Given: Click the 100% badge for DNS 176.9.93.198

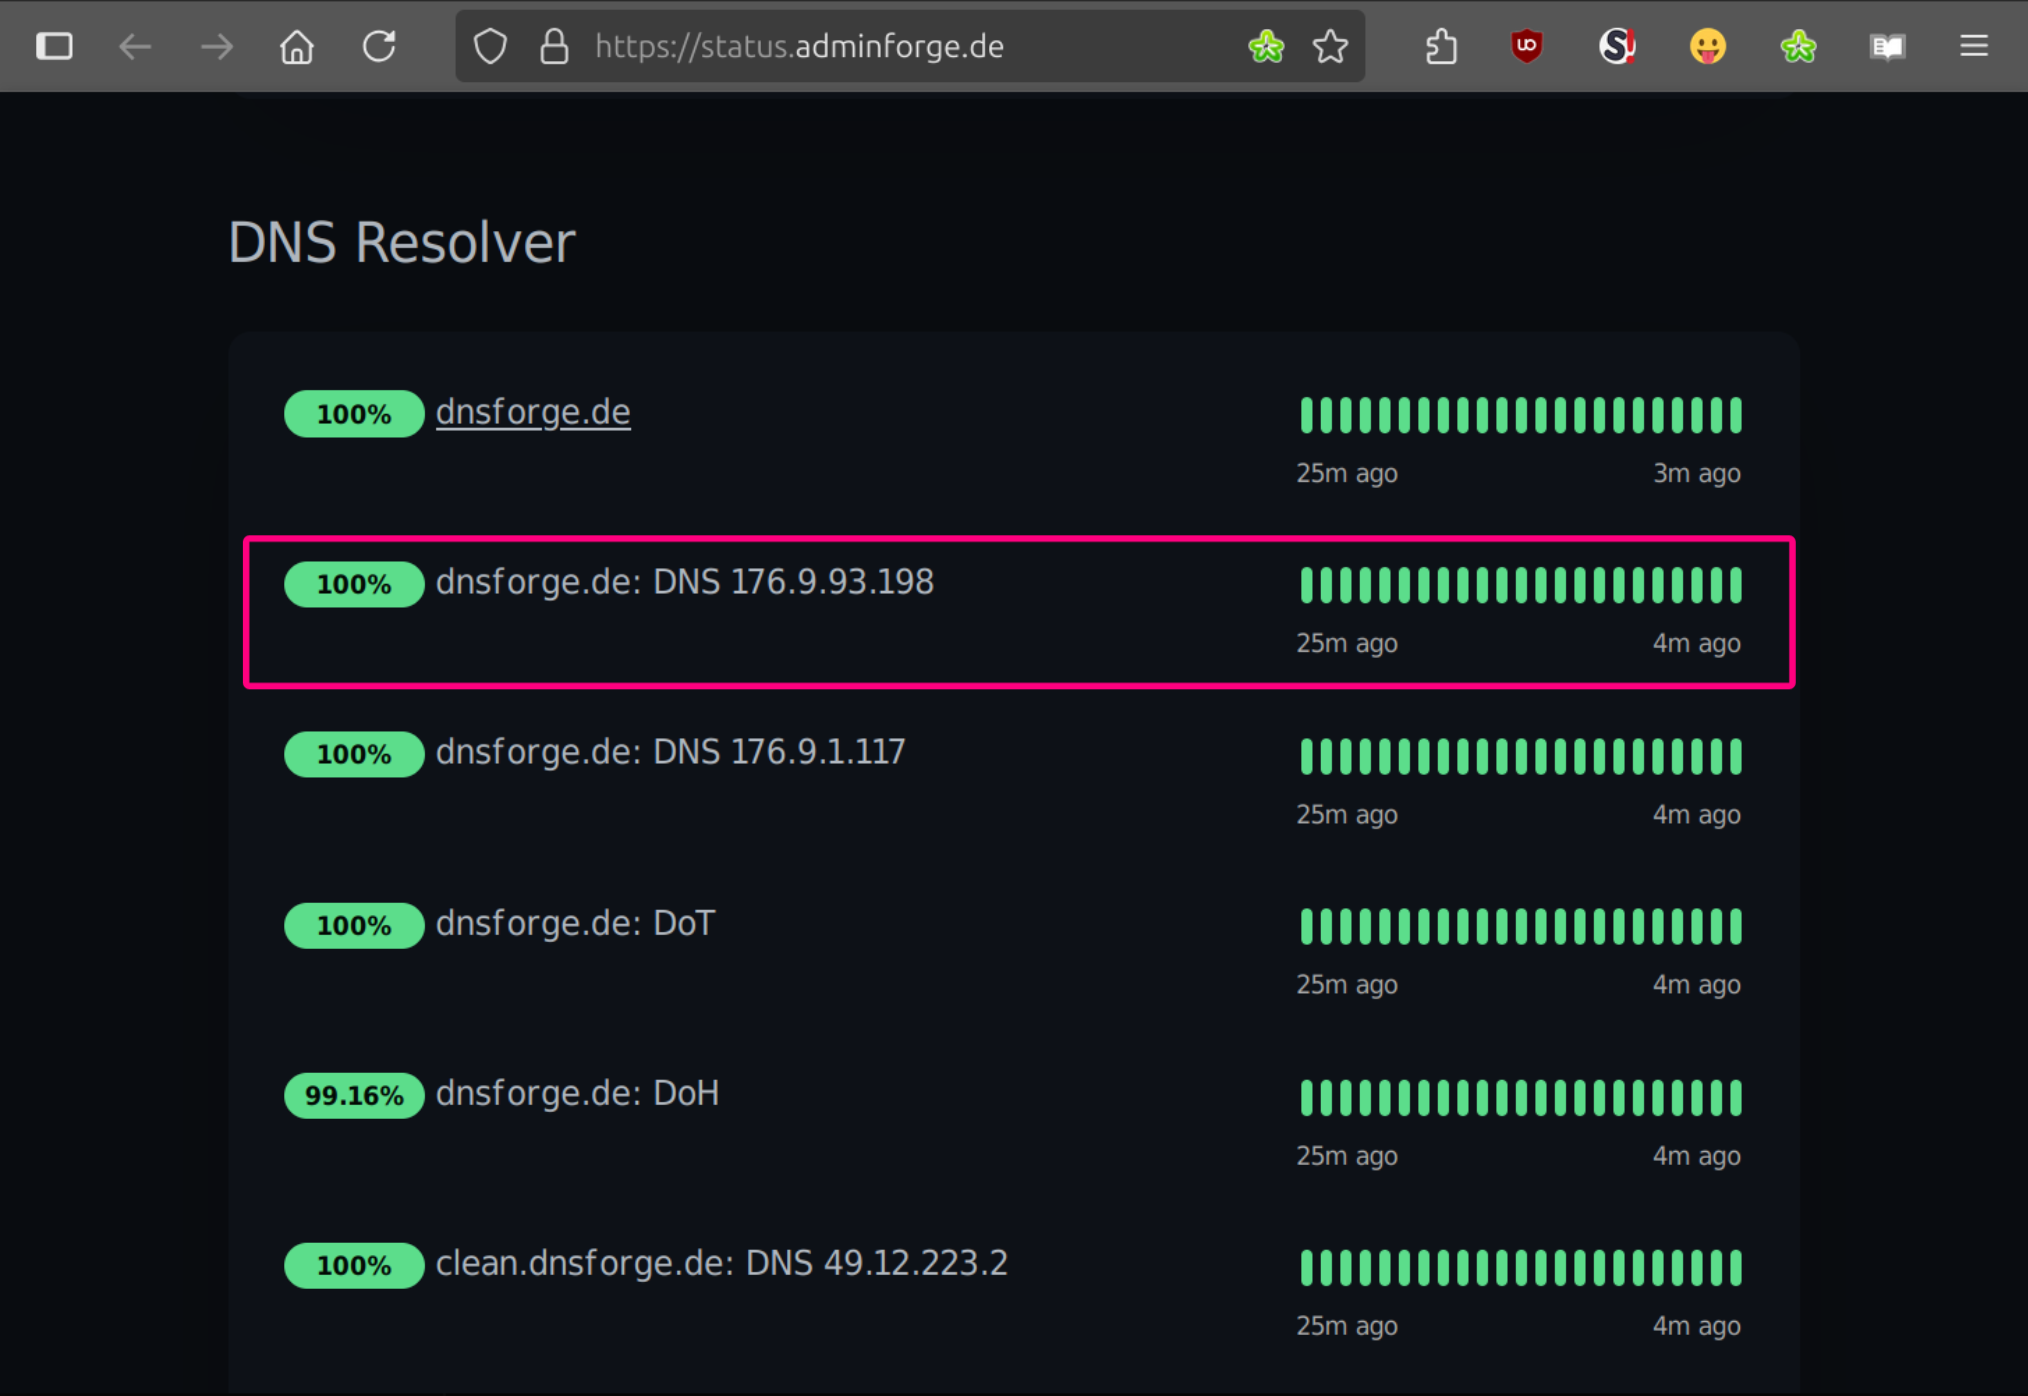Looking at the screenshot, I should point(354,584).
